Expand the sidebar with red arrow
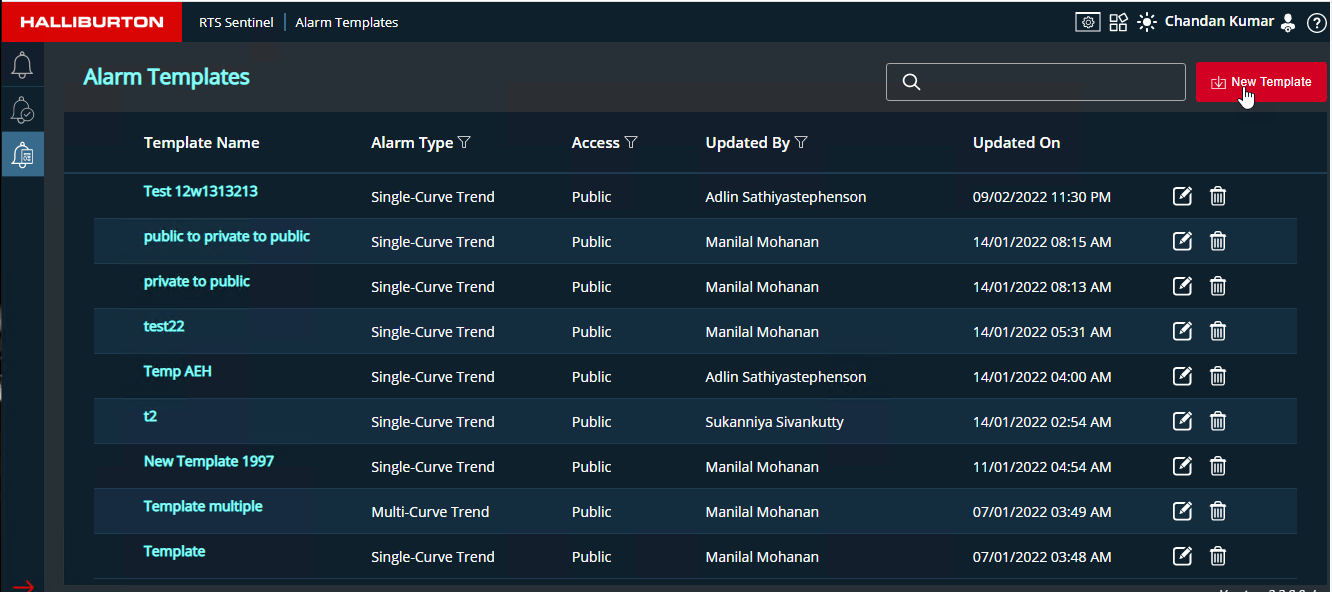 click(22, 585)
